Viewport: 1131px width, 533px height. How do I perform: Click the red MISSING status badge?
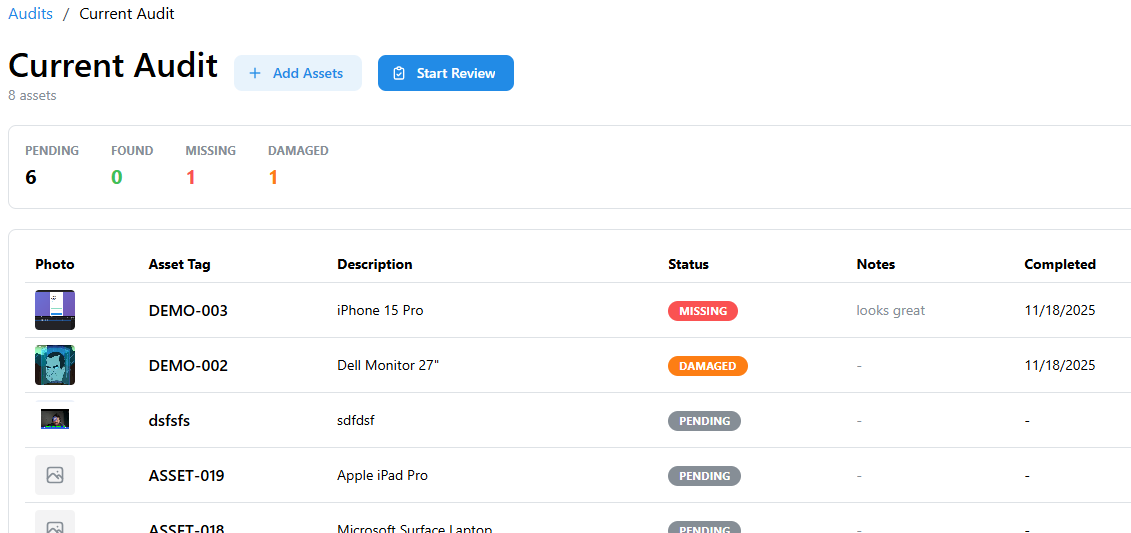(702, 311)
